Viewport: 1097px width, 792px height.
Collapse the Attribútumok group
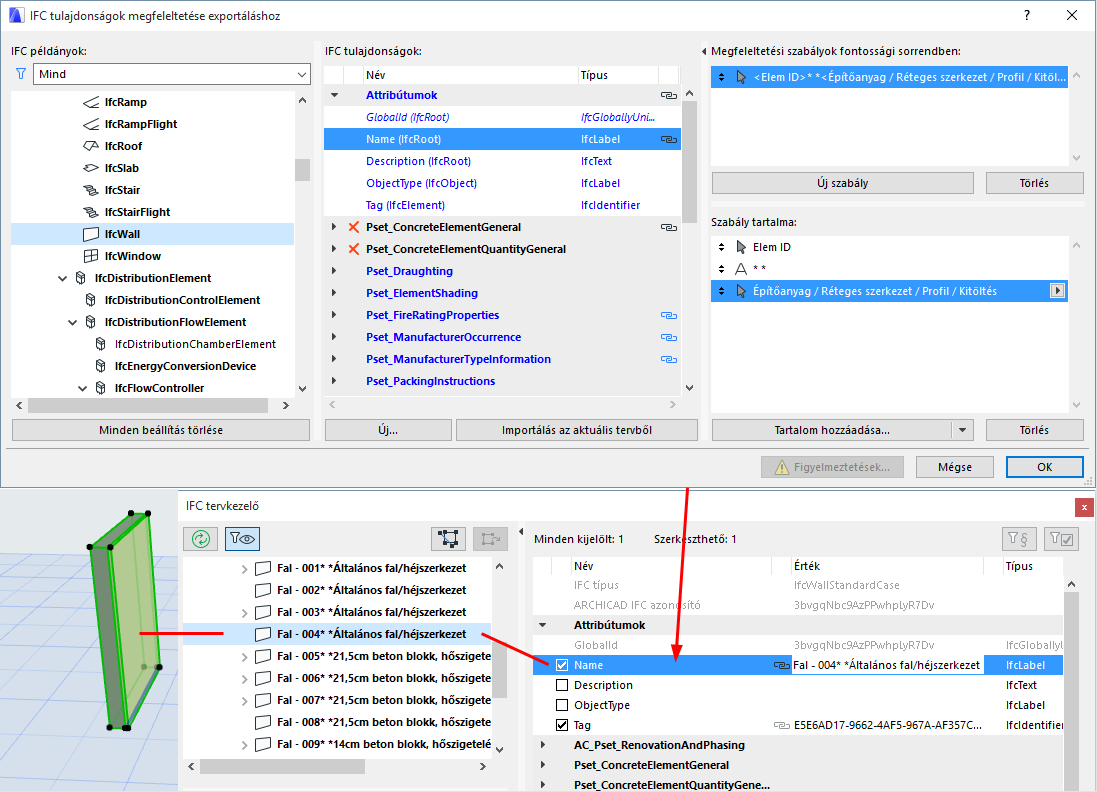pyautogui.click(x=334, y=95)
